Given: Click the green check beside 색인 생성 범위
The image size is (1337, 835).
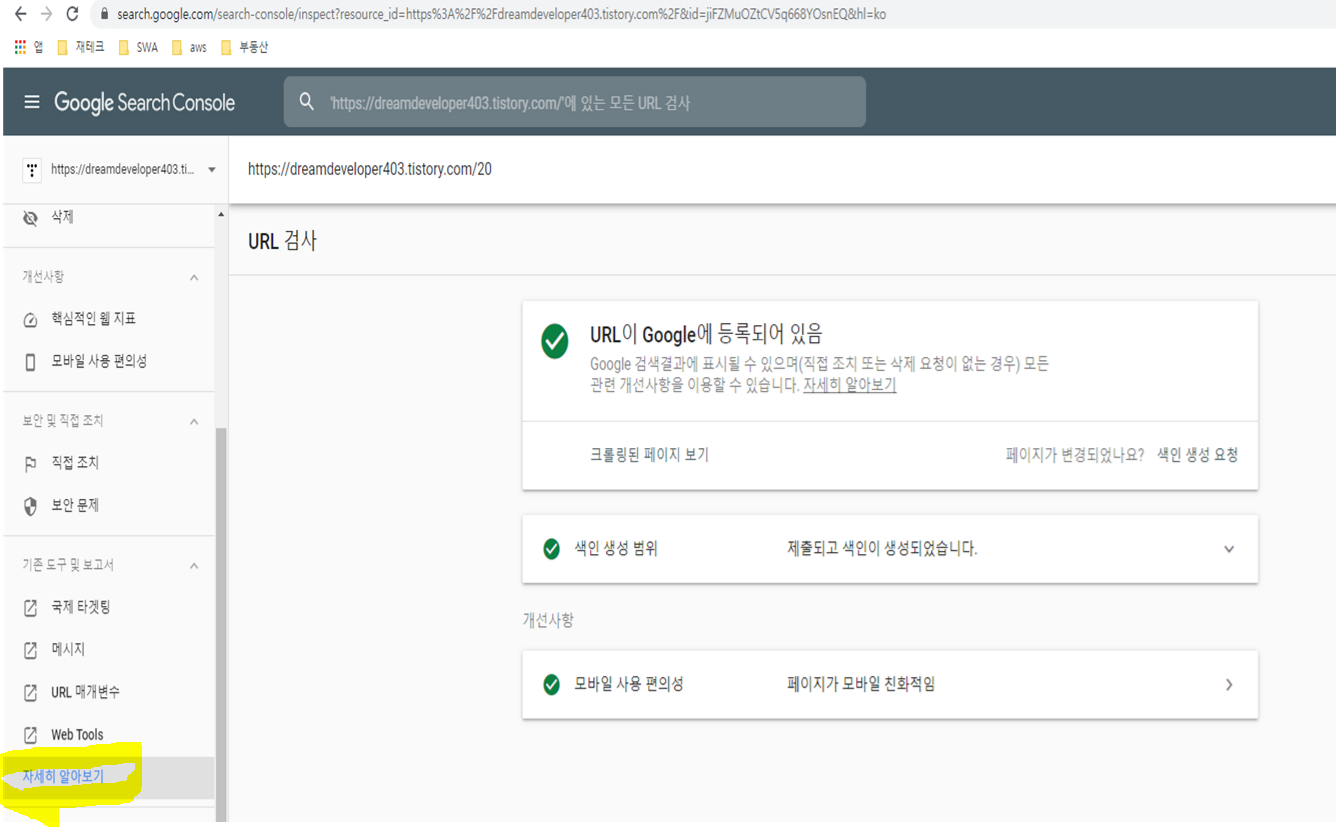Looking at the screenshot, I should click(551, 549).
